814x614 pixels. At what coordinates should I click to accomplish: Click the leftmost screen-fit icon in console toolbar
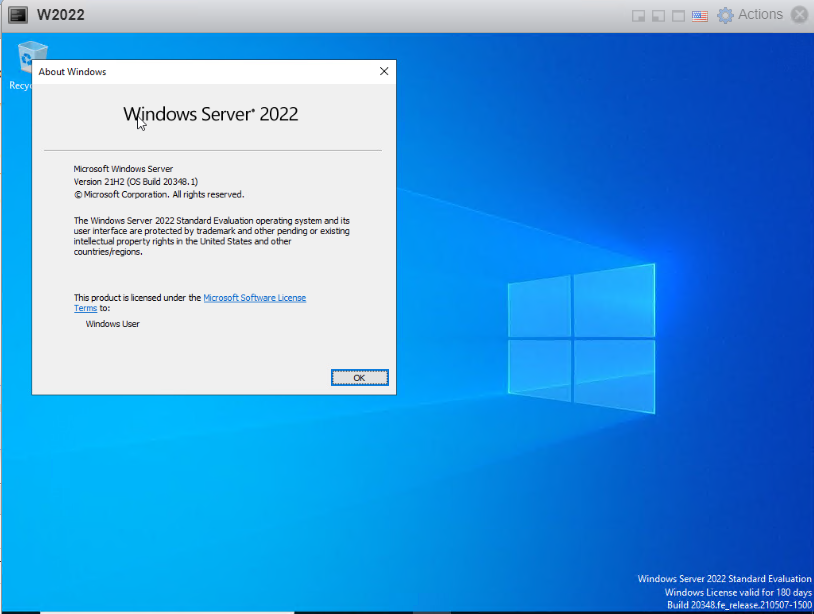click(638, 15)
